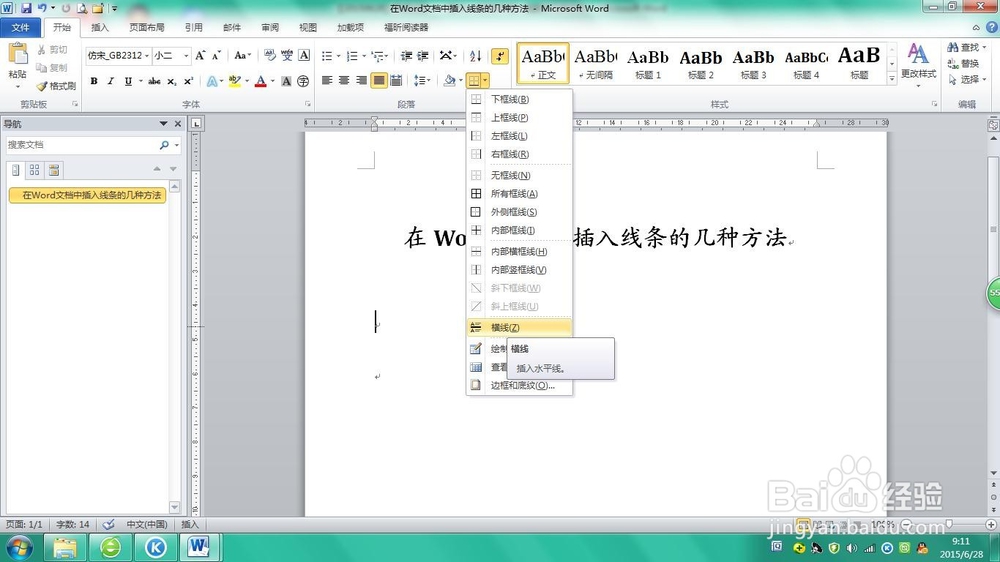Click the shading paint bucket
The height and width of the screenshot is (562, 1000).
449,80
